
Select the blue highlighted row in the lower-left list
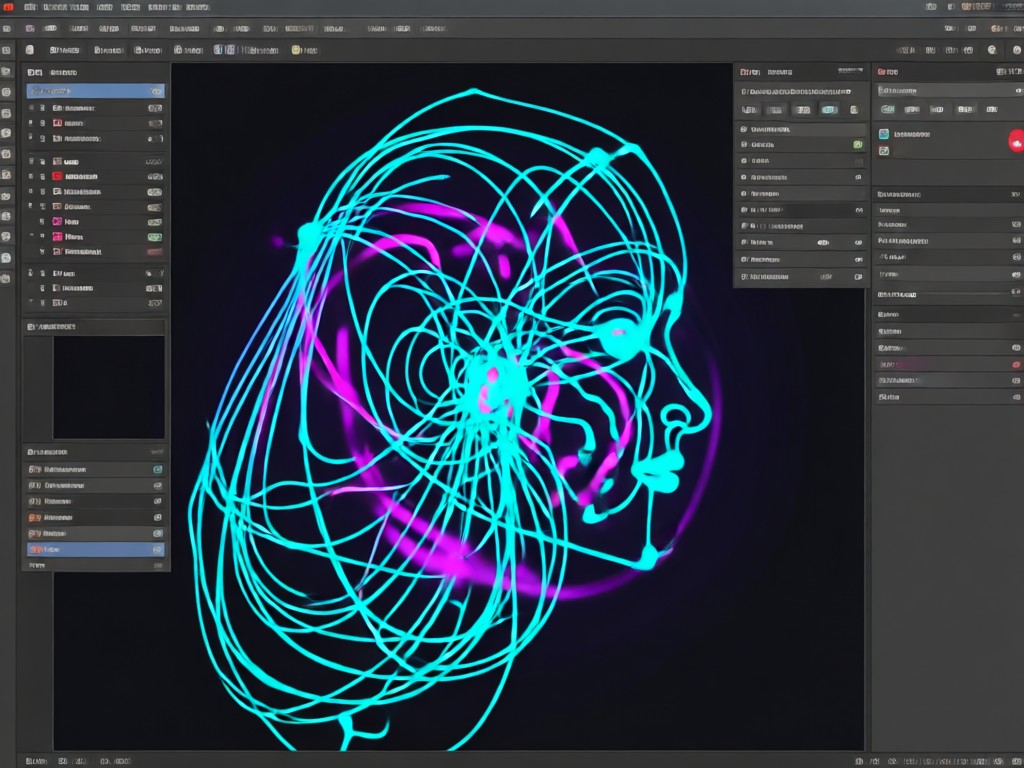95,549
